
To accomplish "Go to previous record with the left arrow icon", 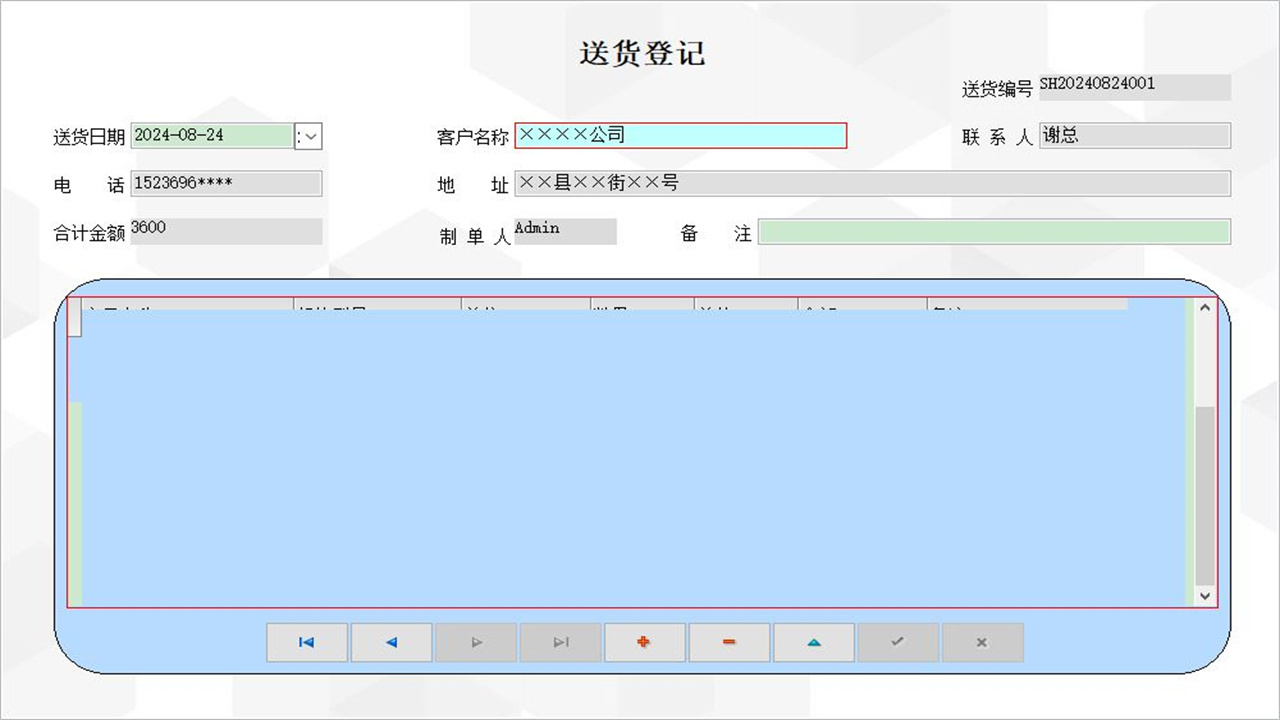I will click(391, 642).
